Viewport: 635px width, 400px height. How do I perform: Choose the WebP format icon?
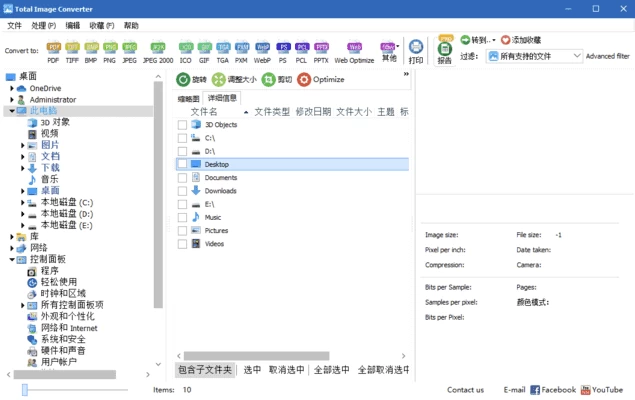262,48
